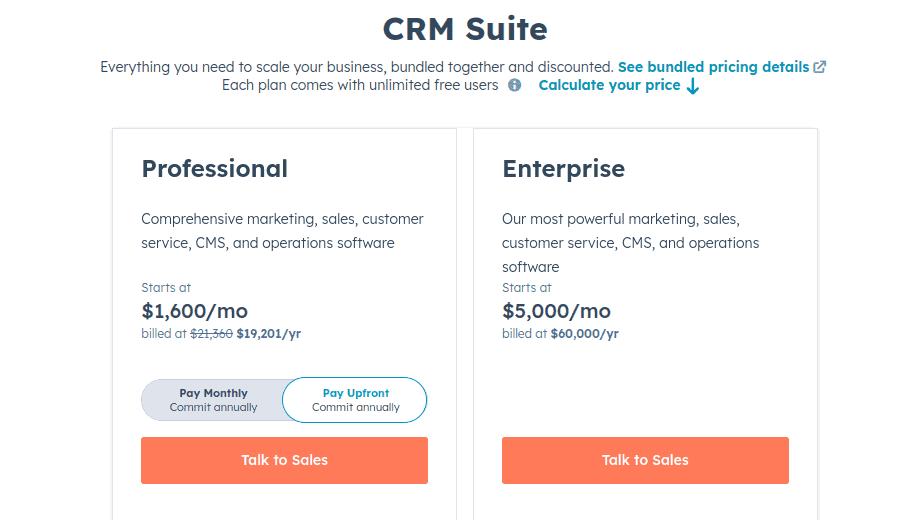Click Talk to Sales under Enterprise plan
This screenshot has width=923, height=520.
point(645,461)
